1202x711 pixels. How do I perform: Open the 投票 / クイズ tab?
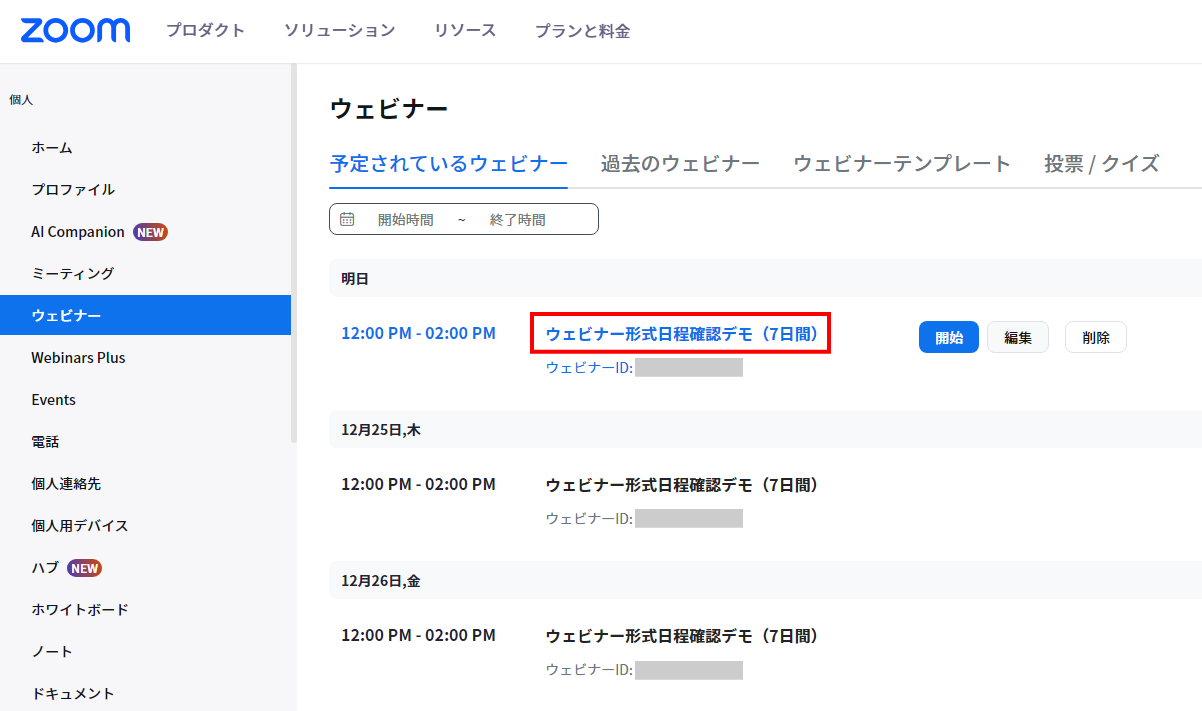coord(1101,164)
